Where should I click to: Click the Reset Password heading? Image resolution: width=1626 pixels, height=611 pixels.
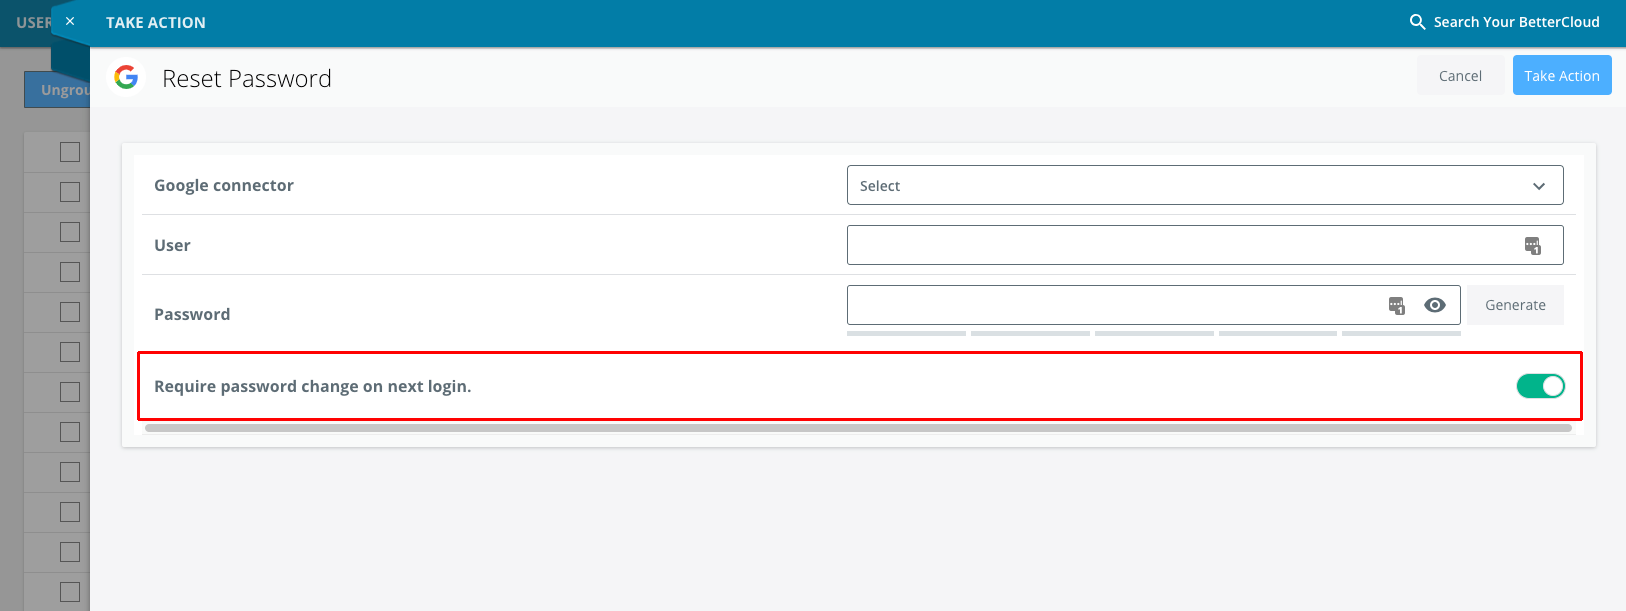point(247,78)
